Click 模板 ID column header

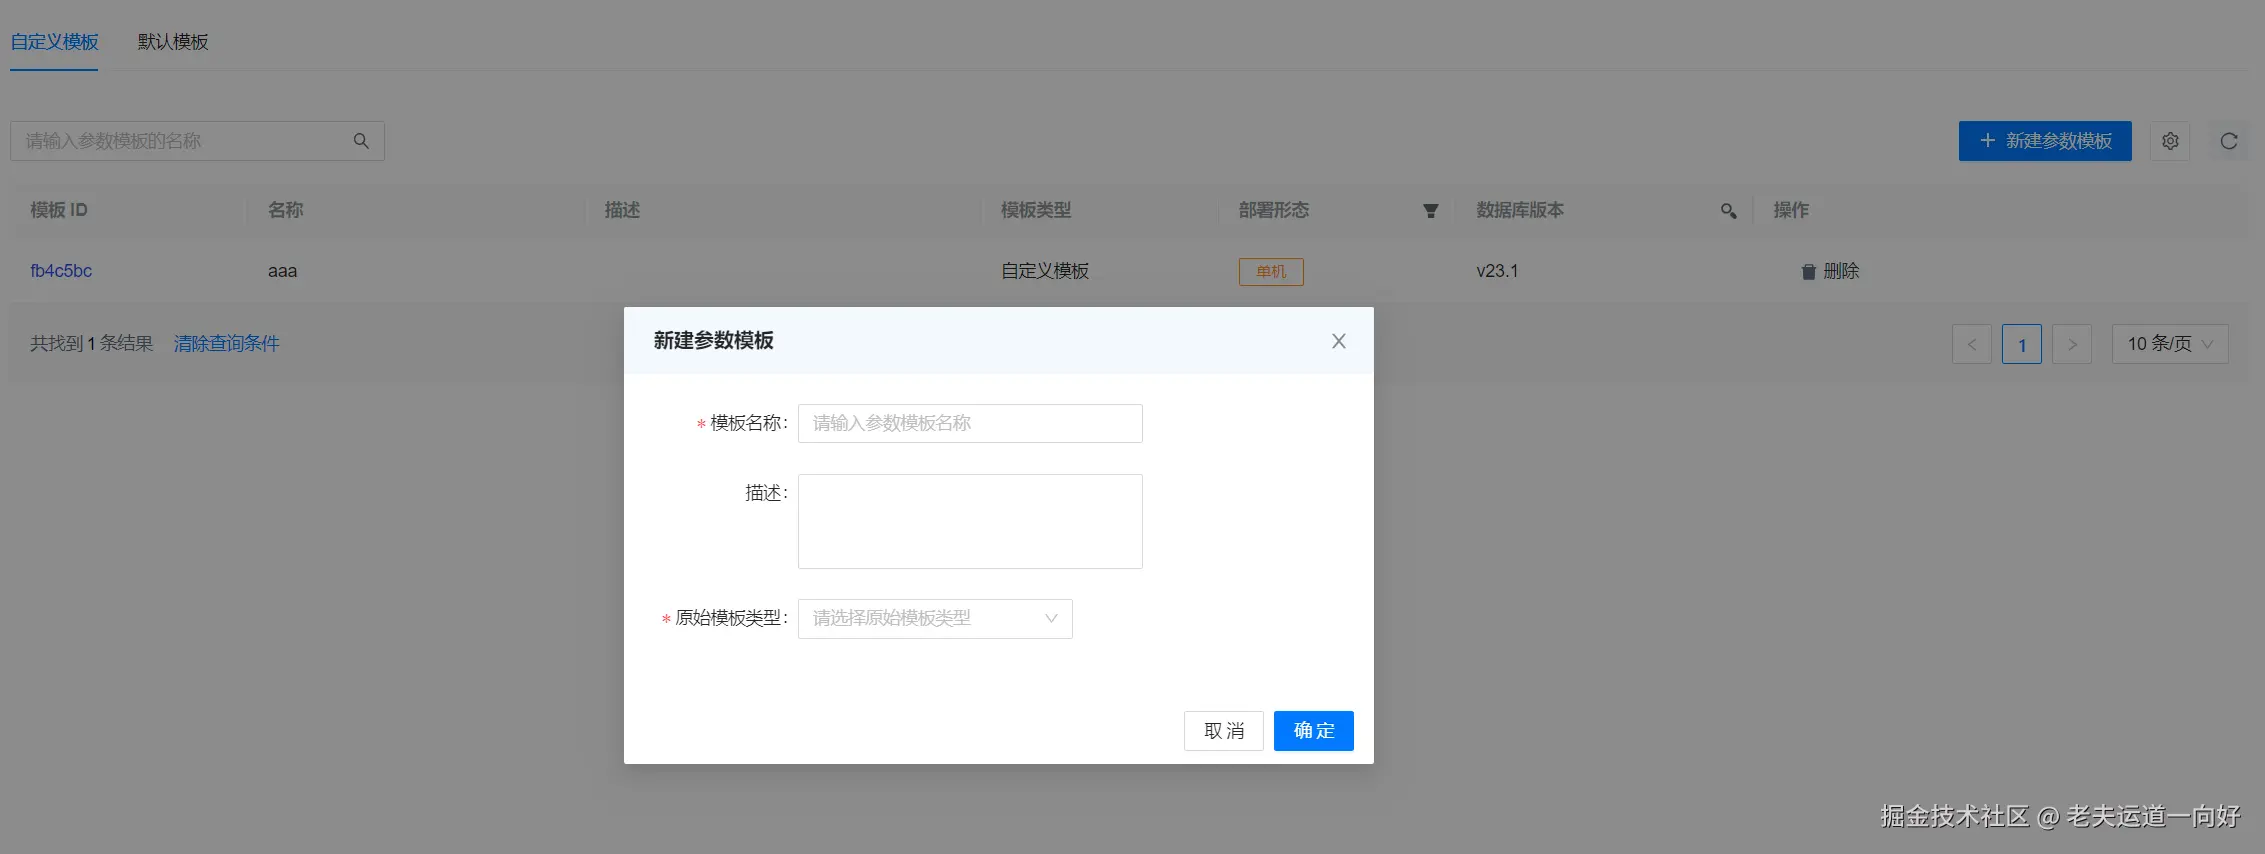pos(59,210)
